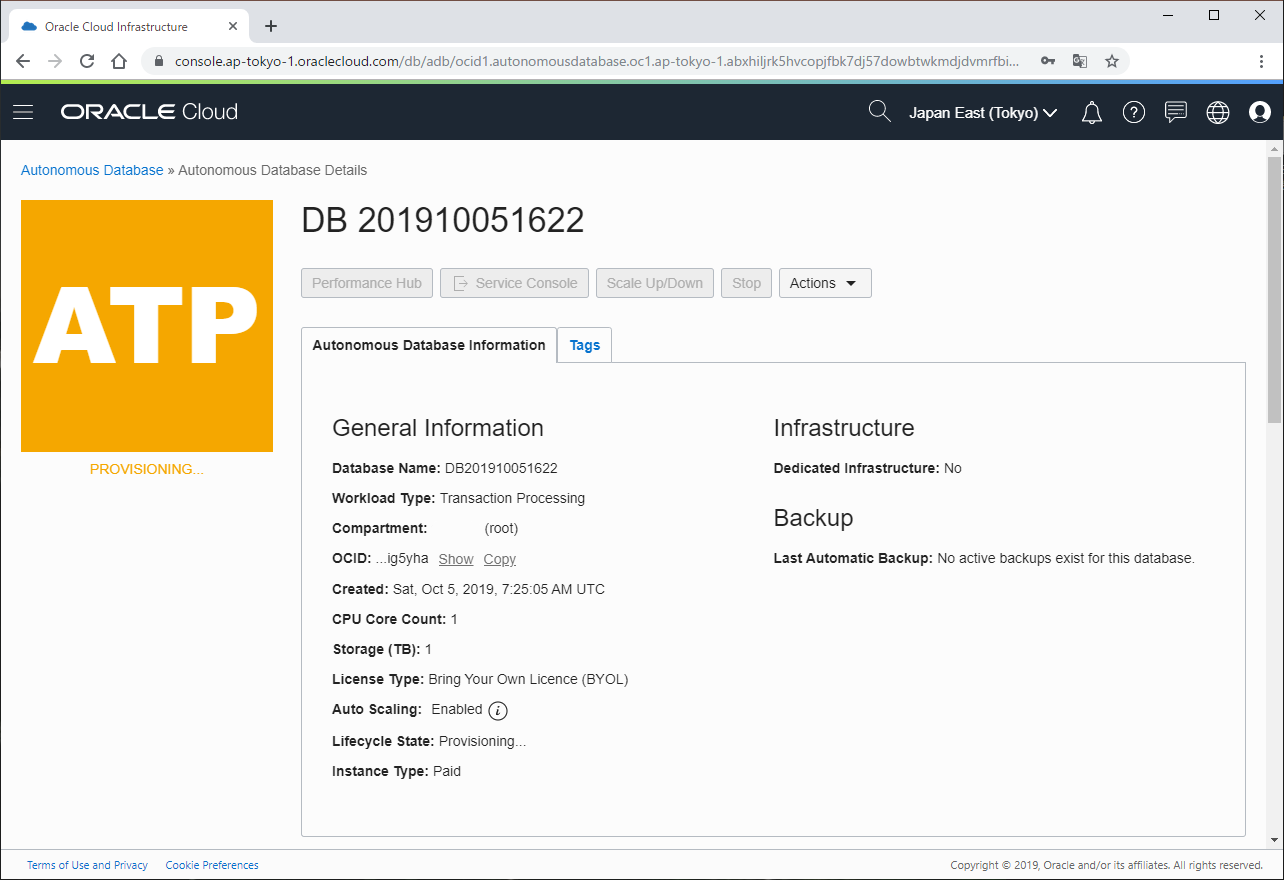Open Chrome three-dot menu
The image size is (1284, 880).
click(x=1261, y=61)
